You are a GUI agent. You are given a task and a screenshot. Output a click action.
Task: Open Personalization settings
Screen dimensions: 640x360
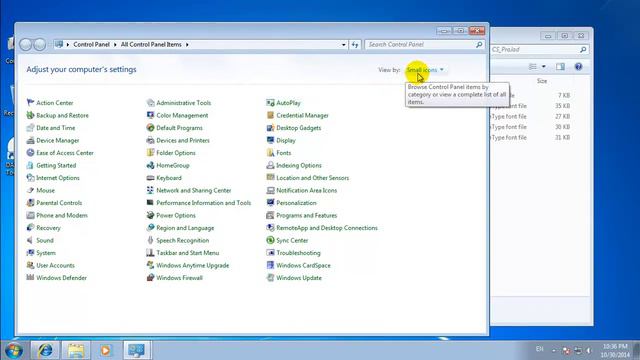point(296,203)
